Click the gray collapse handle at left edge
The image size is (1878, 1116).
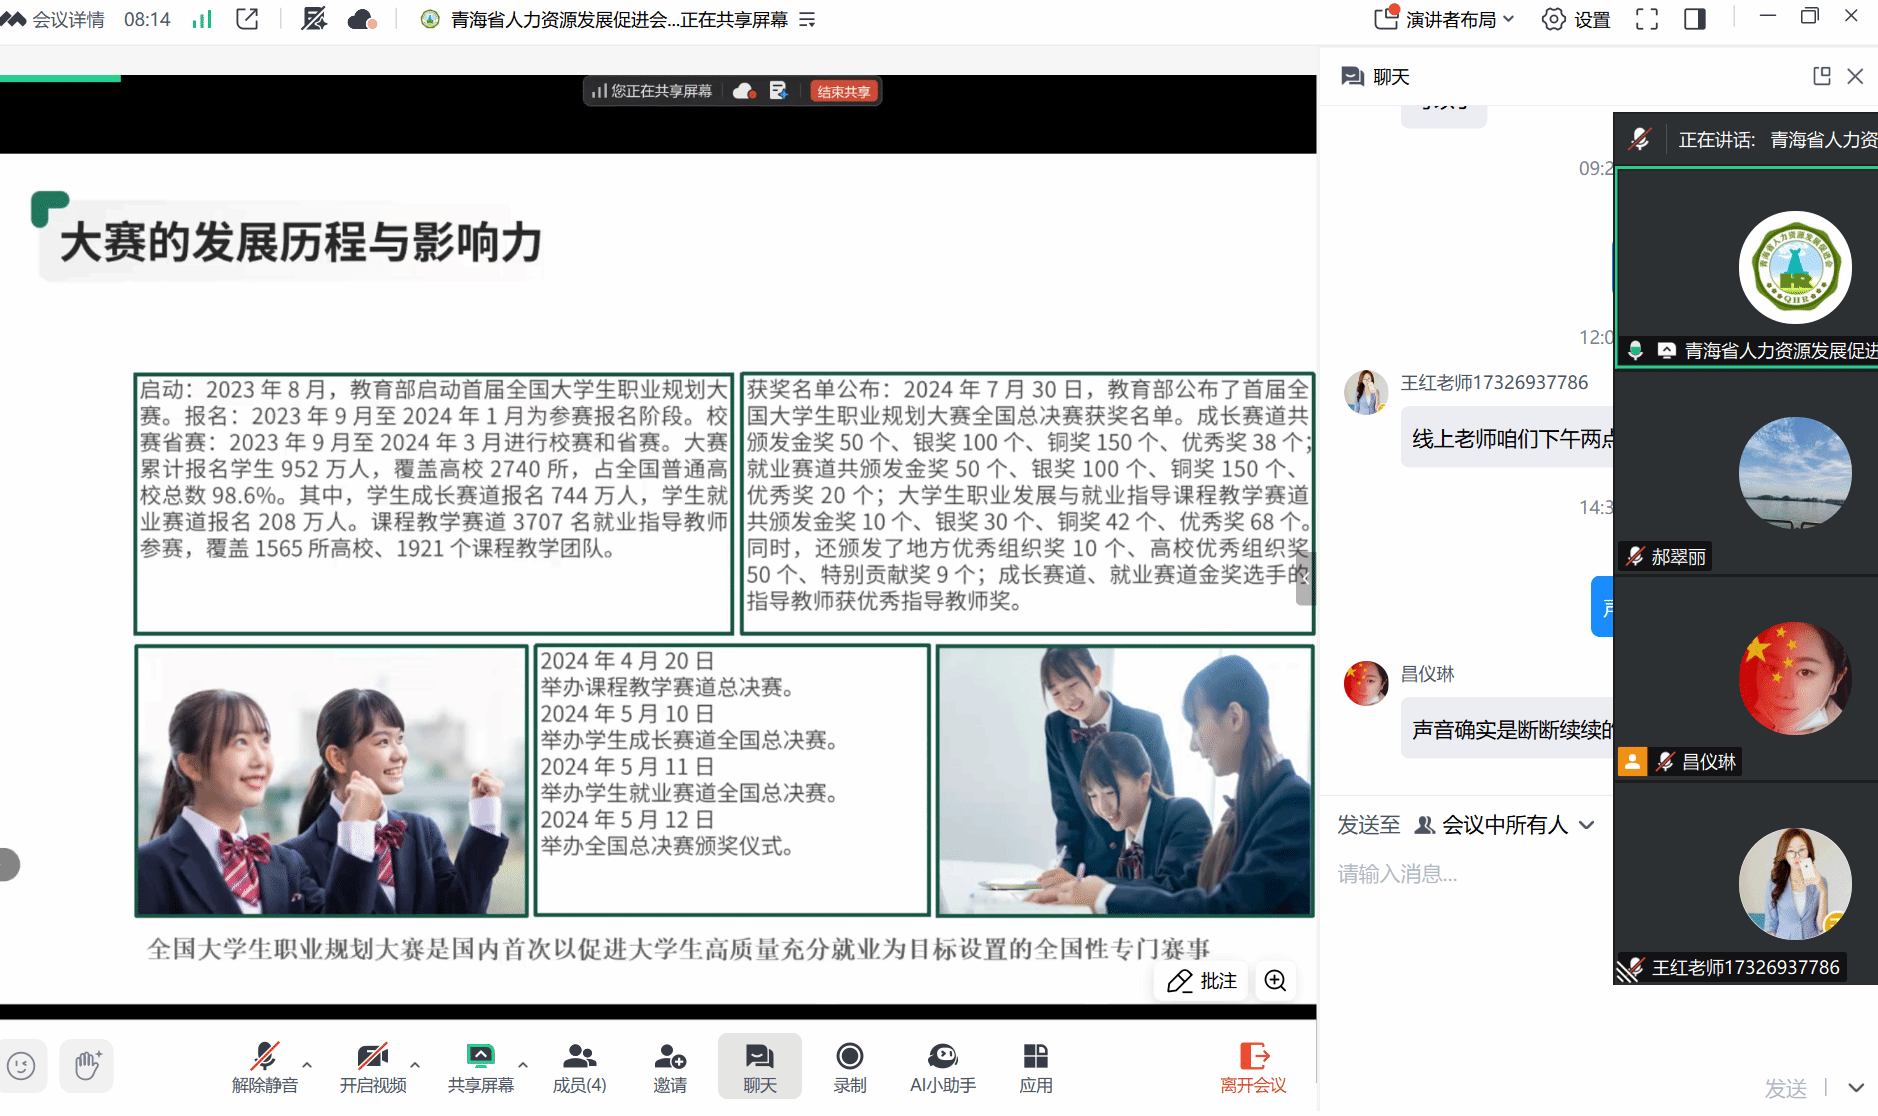click(x=9, y=865)
